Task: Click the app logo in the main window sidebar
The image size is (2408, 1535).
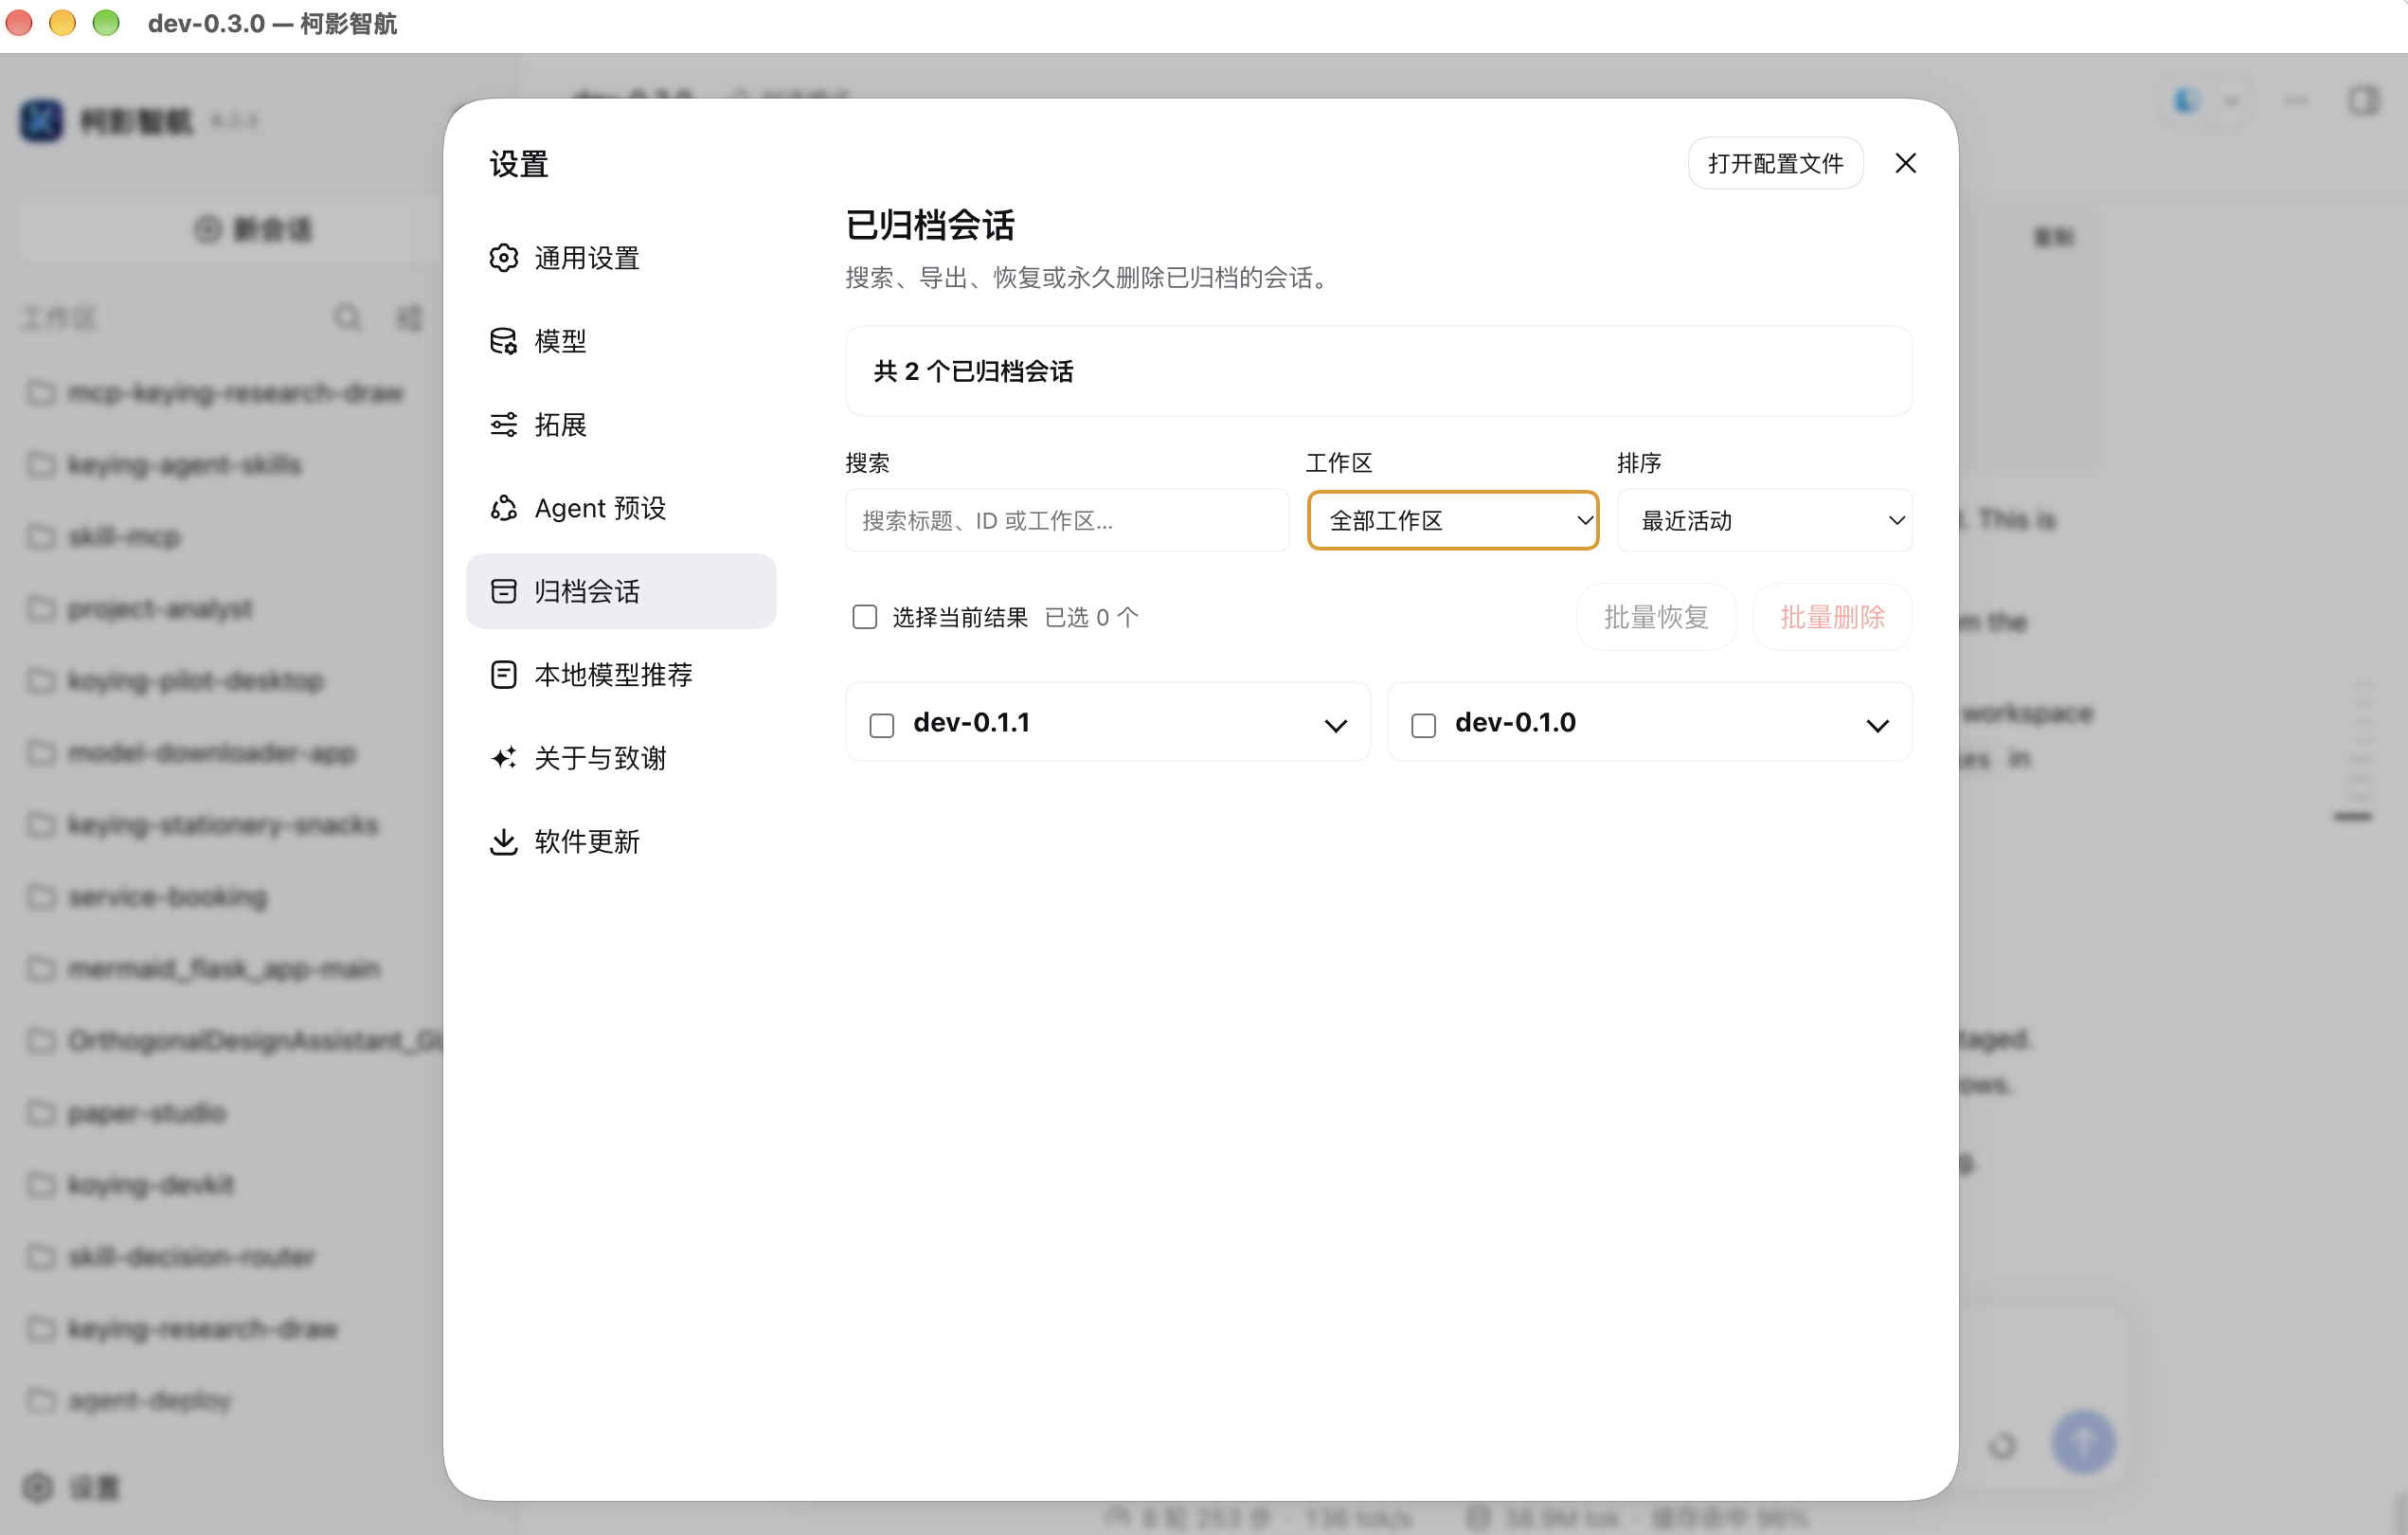Action: coord(41,121)
